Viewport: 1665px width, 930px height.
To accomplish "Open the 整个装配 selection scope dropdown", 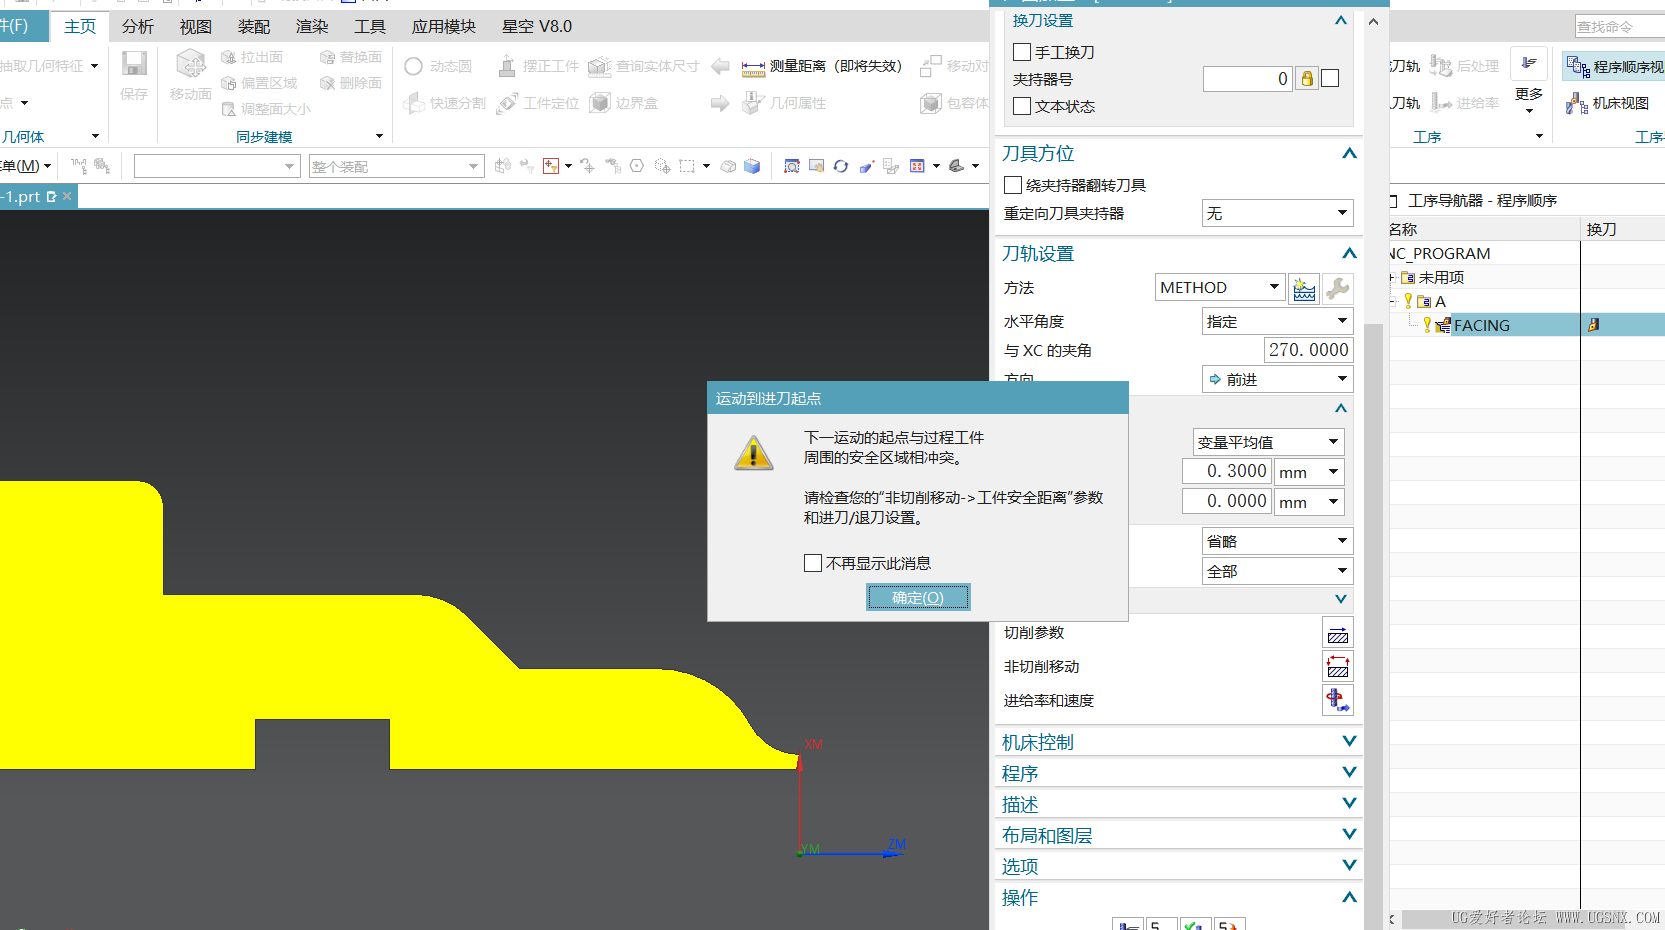I will (x=396, y=166).
